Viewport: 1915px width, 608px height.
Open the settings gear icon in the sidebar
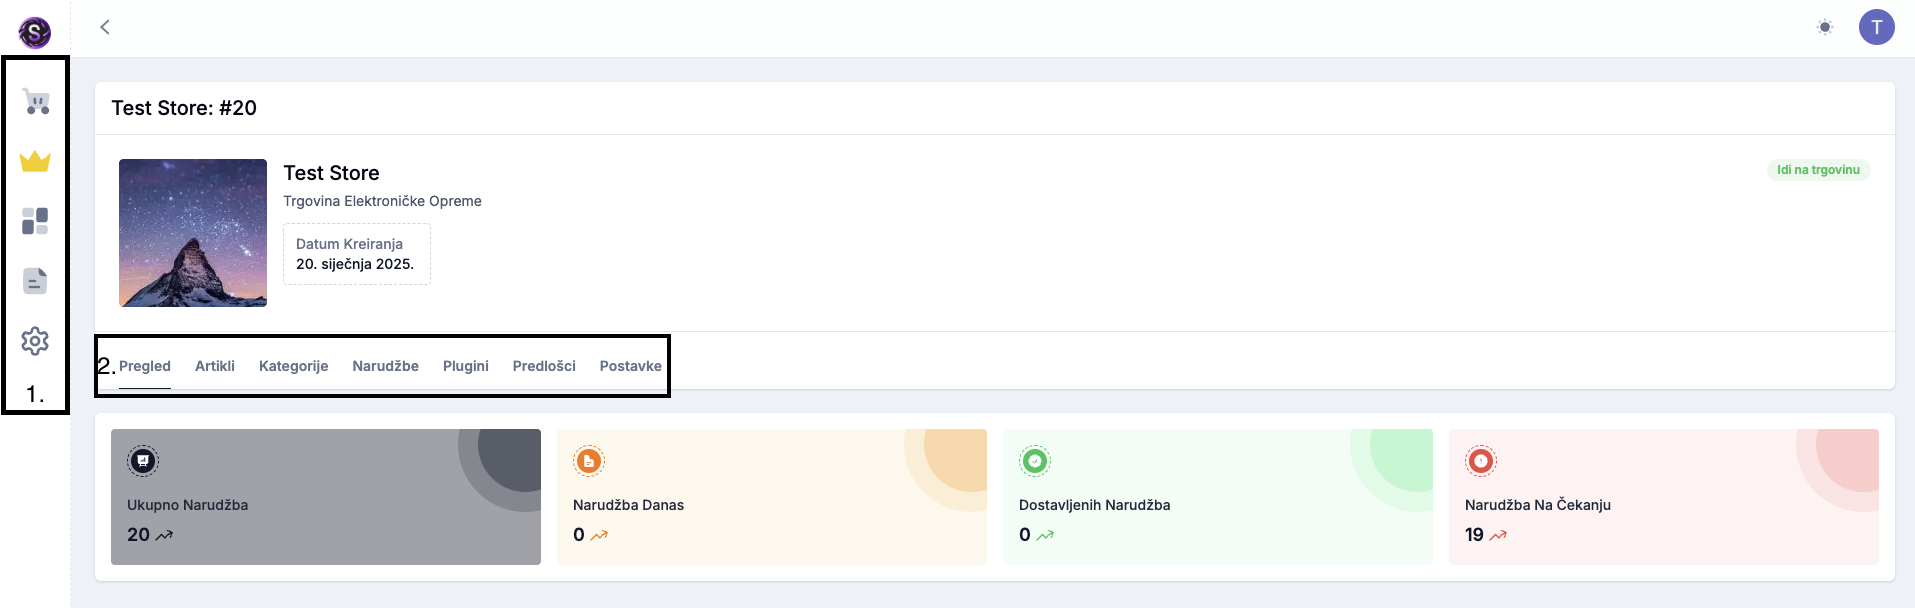(35, 341)
